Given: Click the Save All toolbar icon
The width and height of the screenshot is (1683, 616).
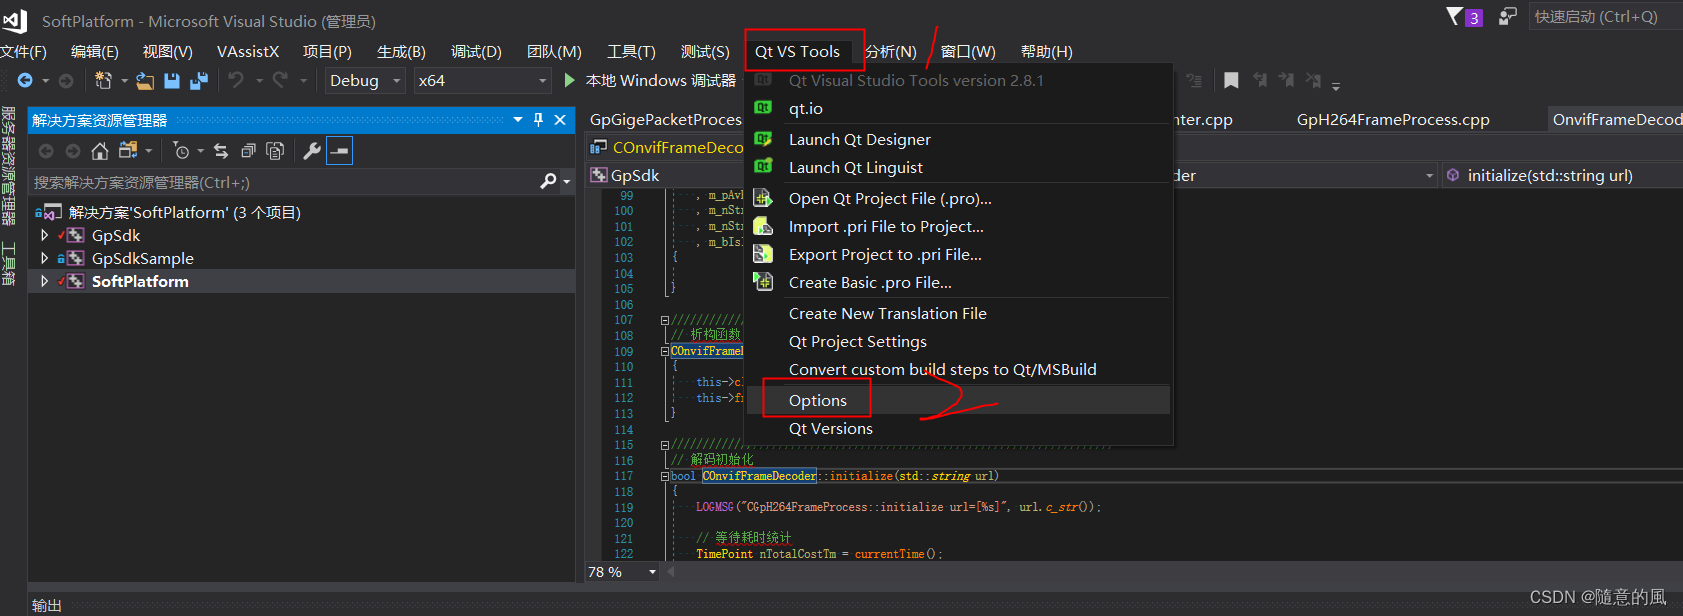Looking at the screenshot, I should [x=199, y=80].
